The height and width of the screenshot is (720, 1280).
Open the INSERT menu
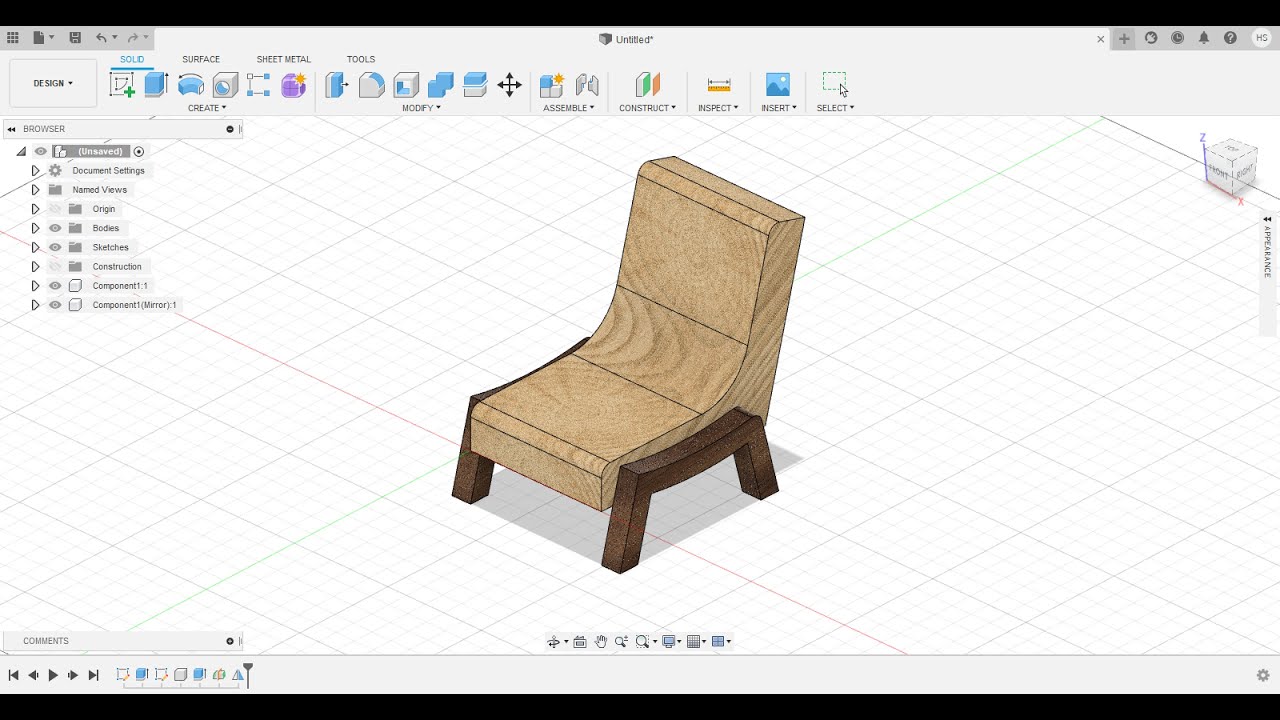[779, 108]
